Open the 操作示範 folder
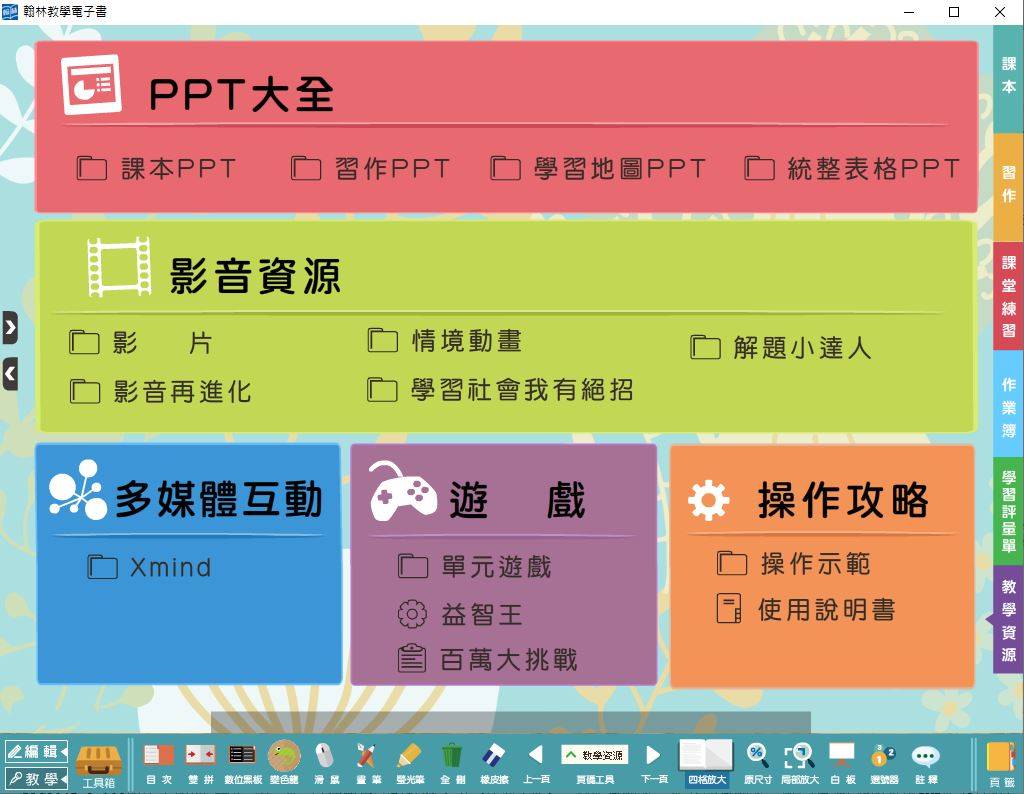Image resolution: width=1024 pixels, height=794 pixels. pos(793,564)
